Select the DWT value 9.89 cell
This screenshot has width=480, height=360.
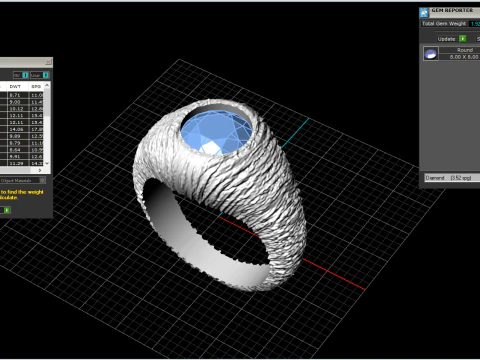coord(18,136)
